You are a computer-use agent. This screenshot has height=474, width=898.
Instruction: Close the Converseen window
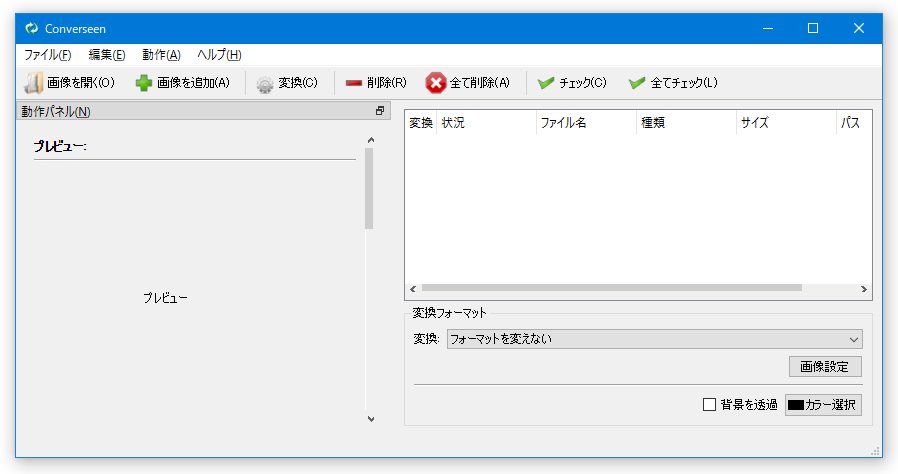click(858, 28)
